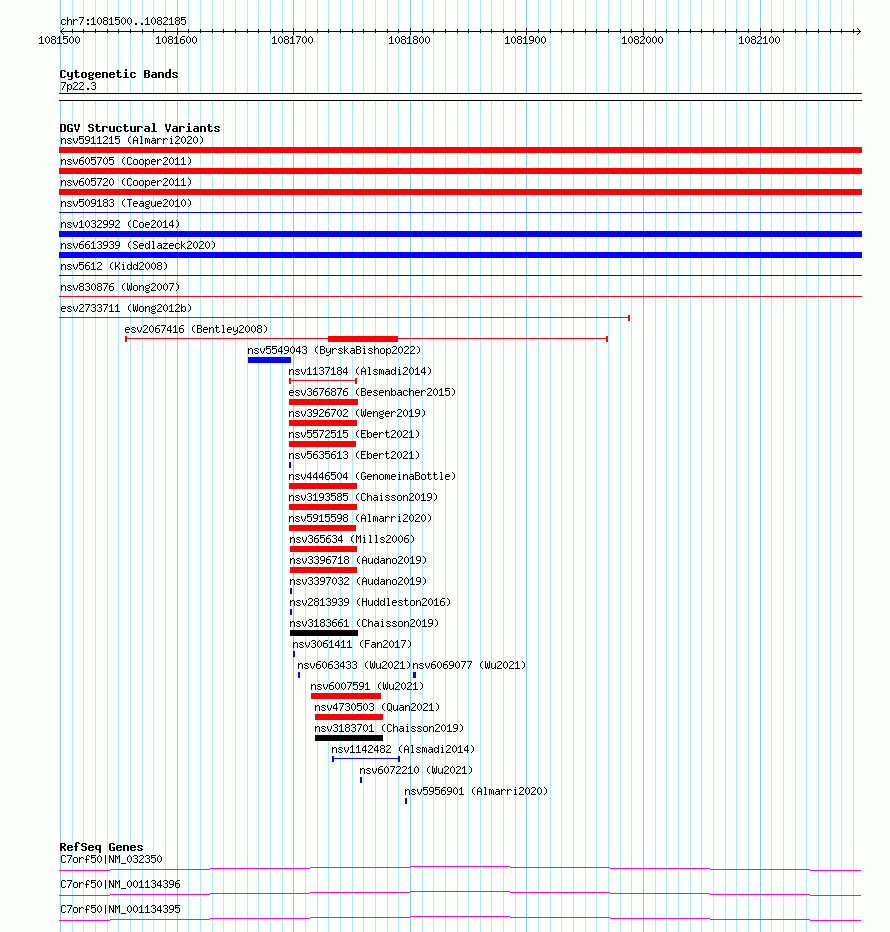Select the red bar for nsv605705 (Cooper2011)
The height and width of the screenshot is (932, 890).
click(x=460, y=171)
